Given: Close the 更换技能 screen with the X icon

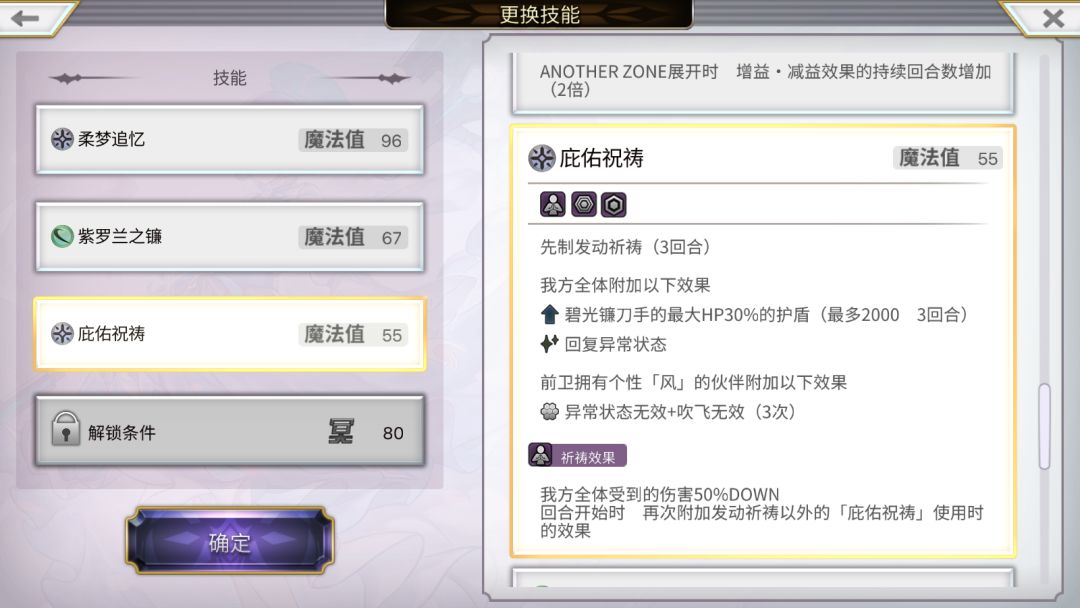Looking at the screenshot, I should pos(1053,18).
